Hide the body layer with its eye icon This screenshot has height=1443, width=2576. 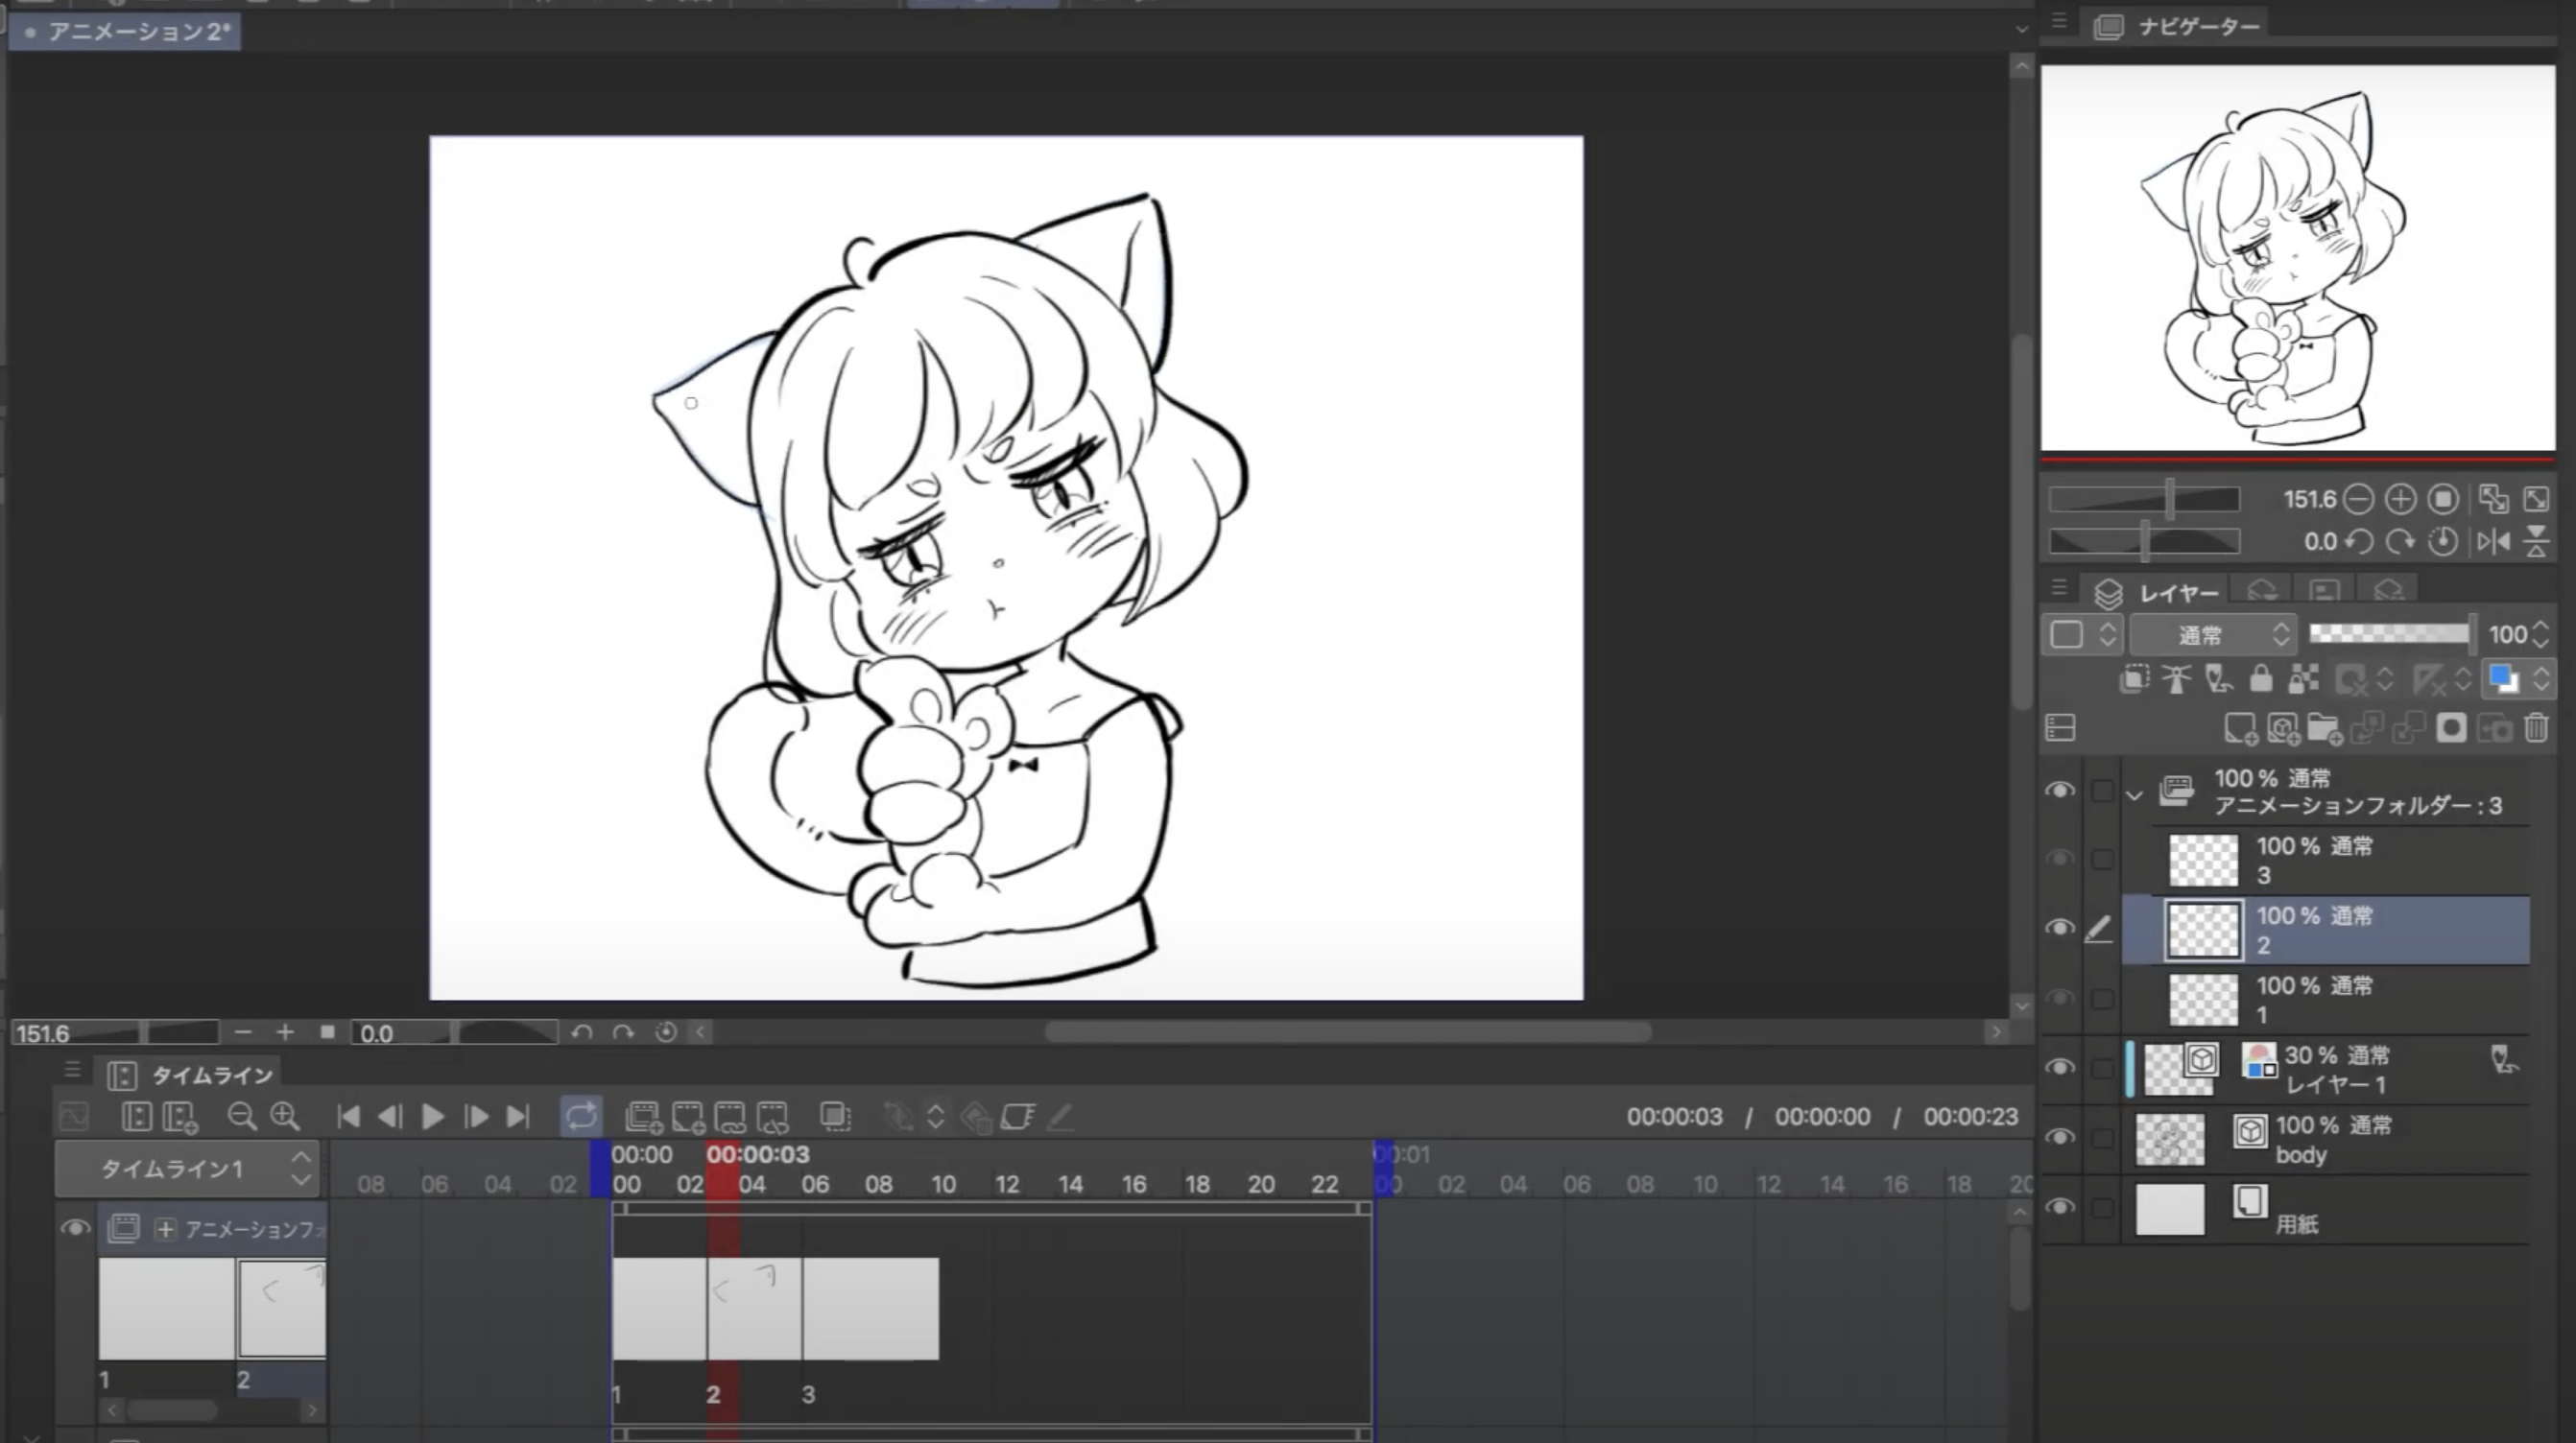[2059, 1137]
